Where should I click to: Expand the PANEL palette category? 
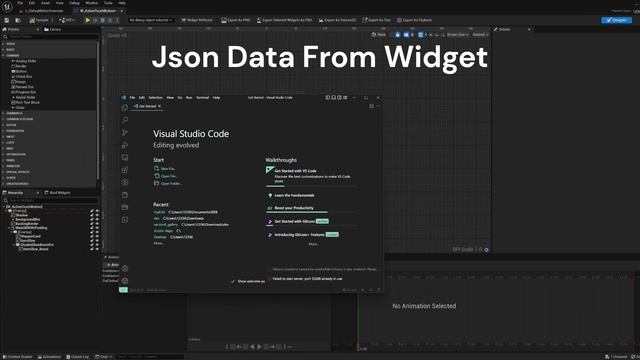(3, 160)
